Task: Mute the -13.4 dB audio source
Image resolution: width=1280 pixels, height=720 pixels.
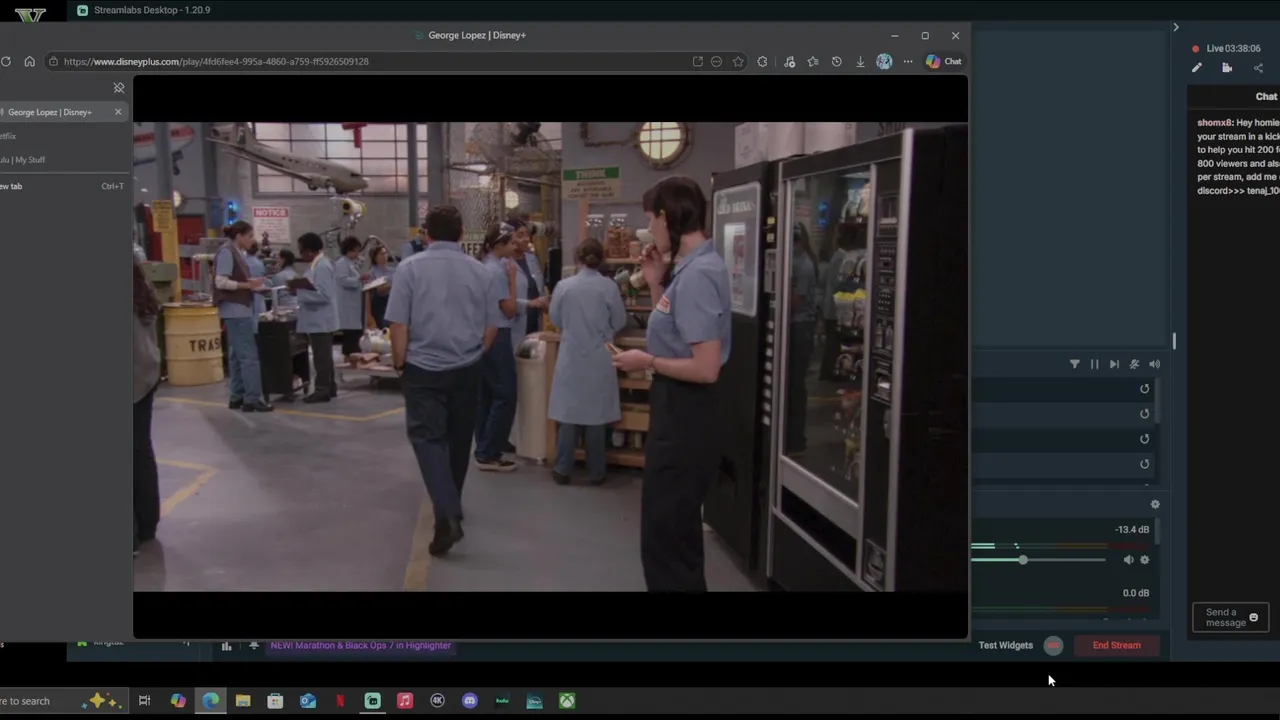Action: click(1129, 560)
